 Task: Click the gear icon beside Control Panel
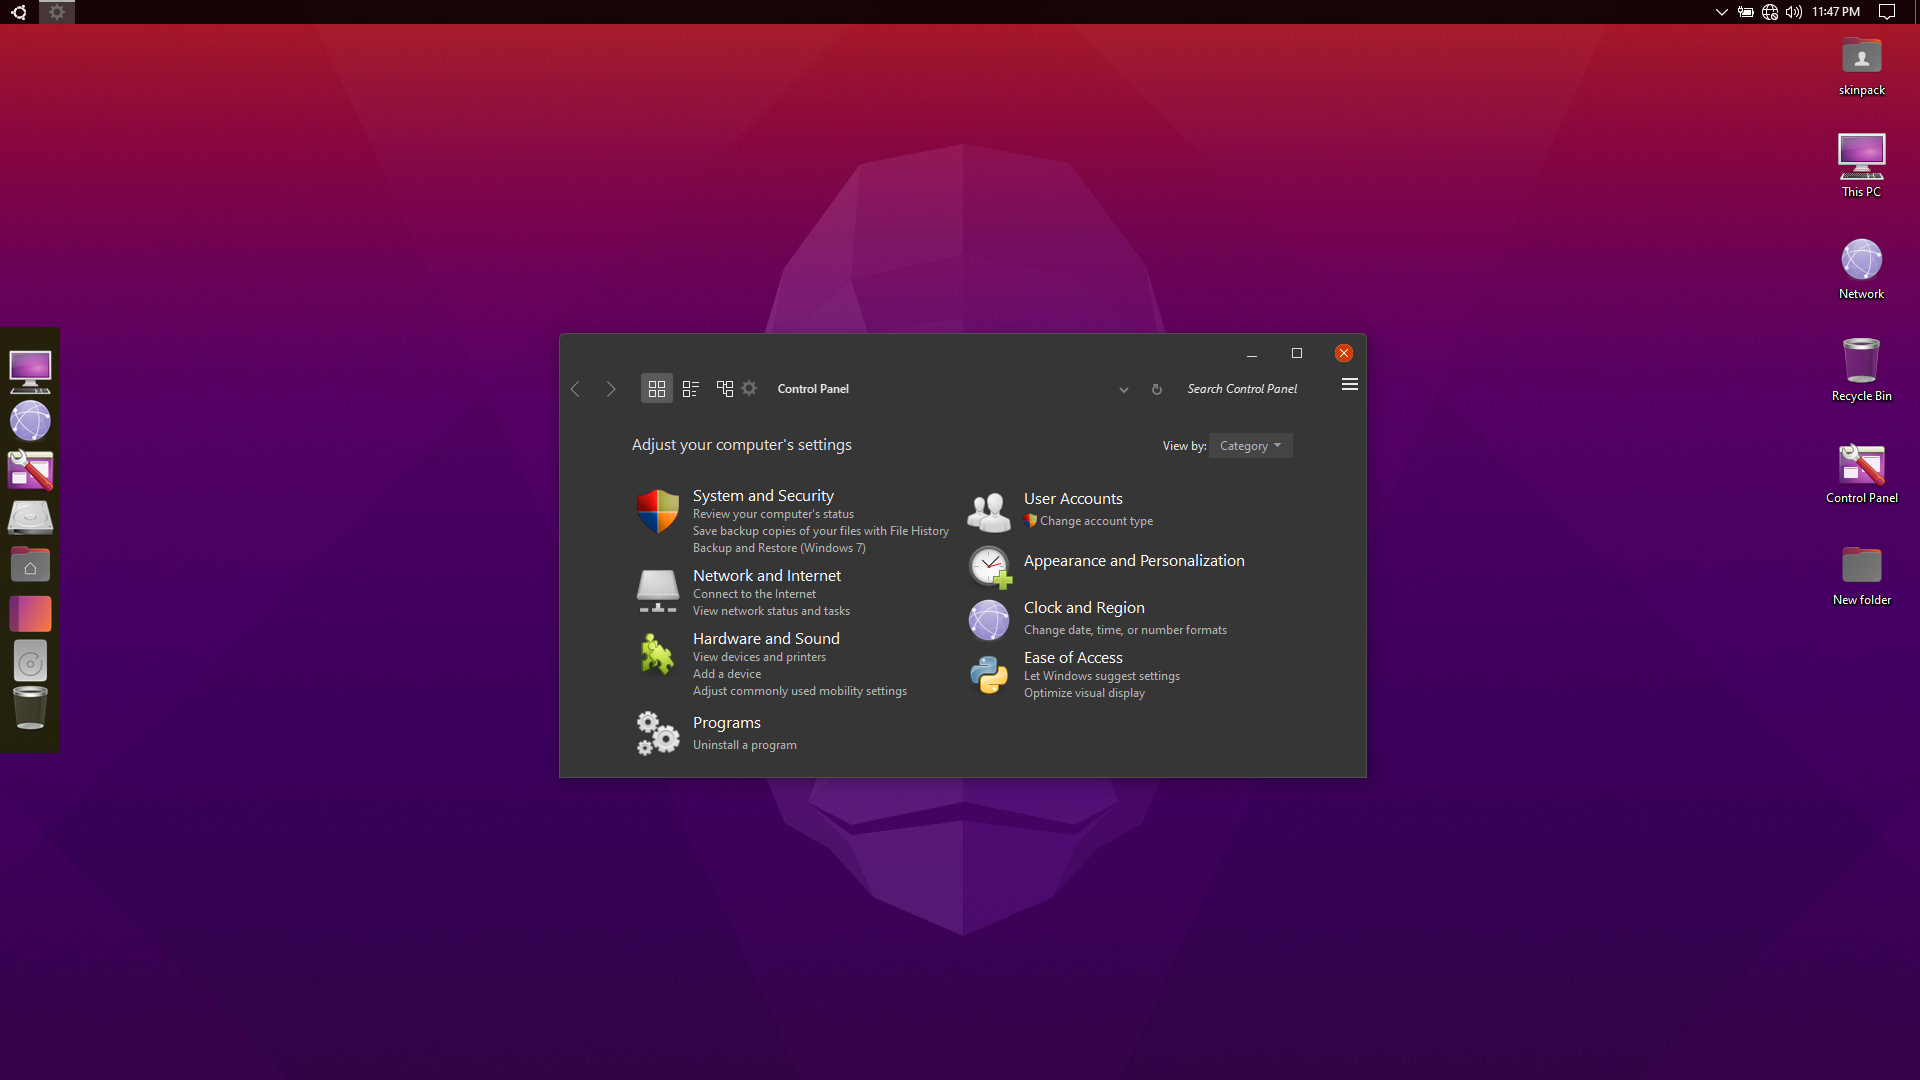point(749,388)
